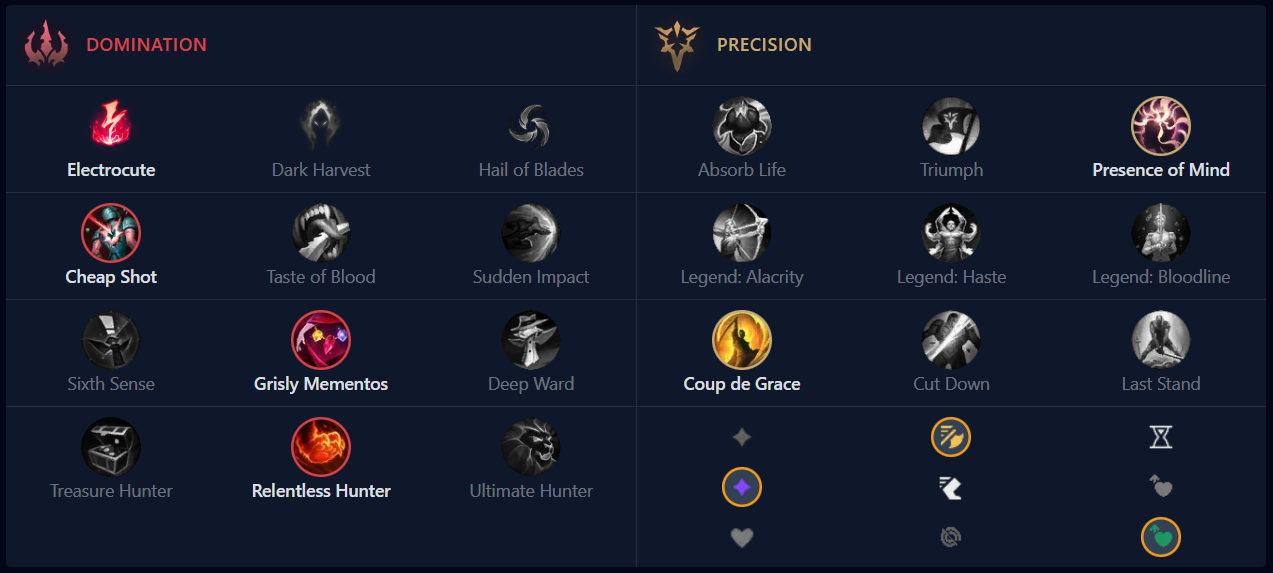Select the Ultimate Hunter rune icon
The width and height of the screenshot is (1273, 573).
tap(531, 446)
